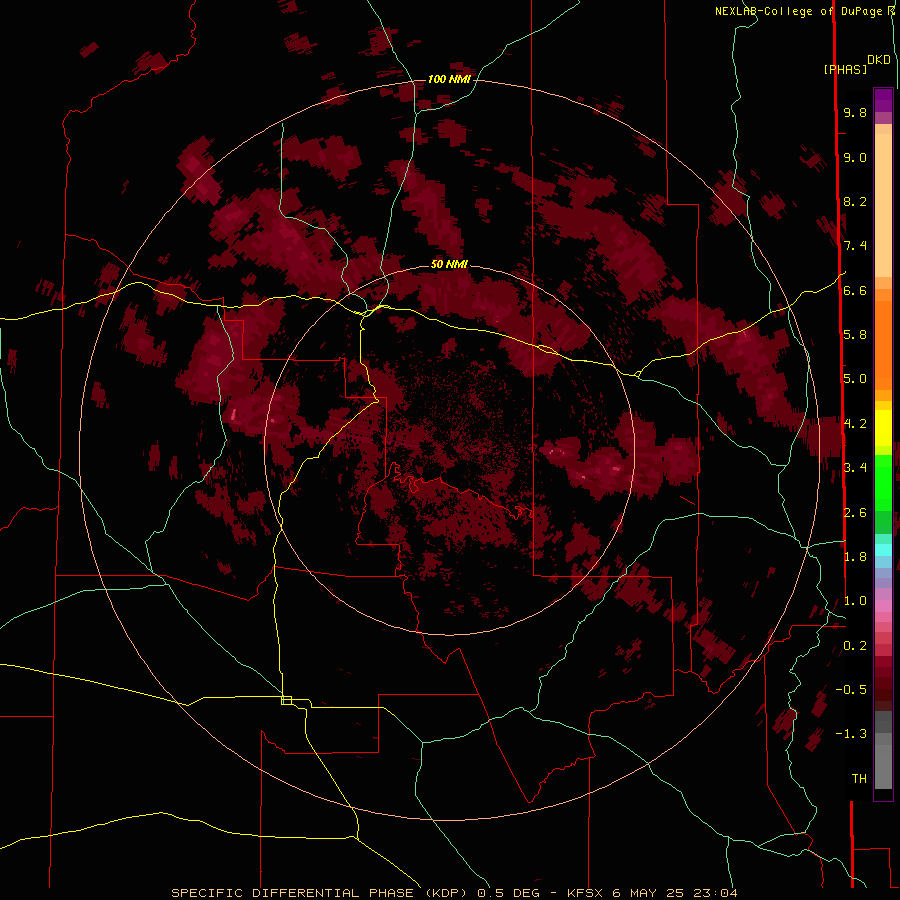Click the 2.6 value on the color scale

coord(855,513)
